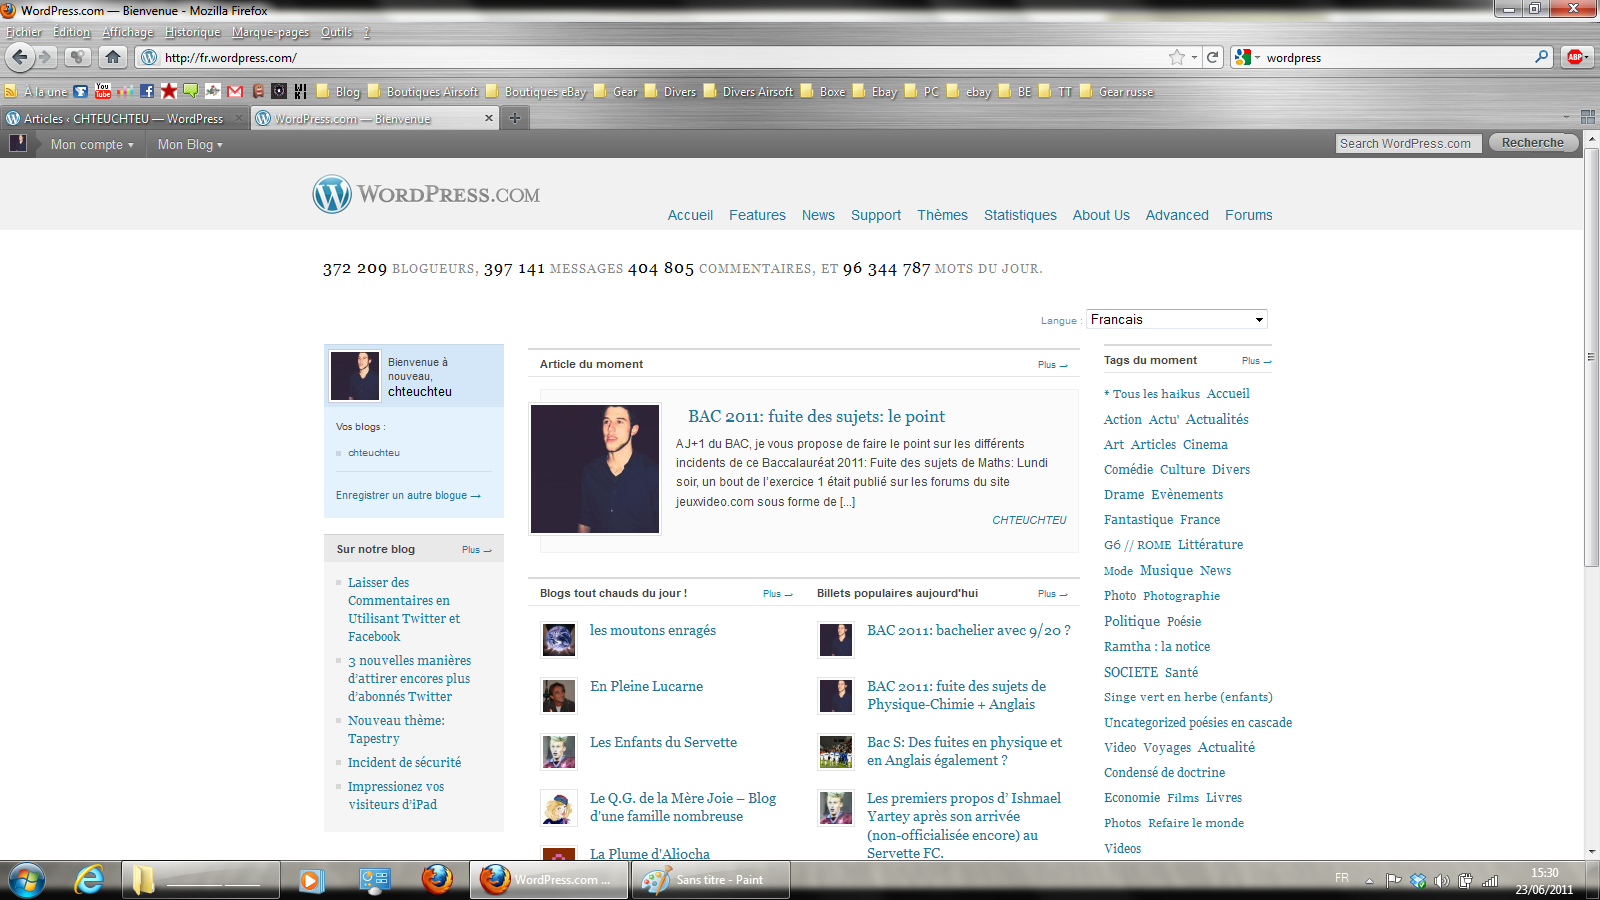Close the 'WordPress.com — Bienvenue' tab

pos(489,118)
